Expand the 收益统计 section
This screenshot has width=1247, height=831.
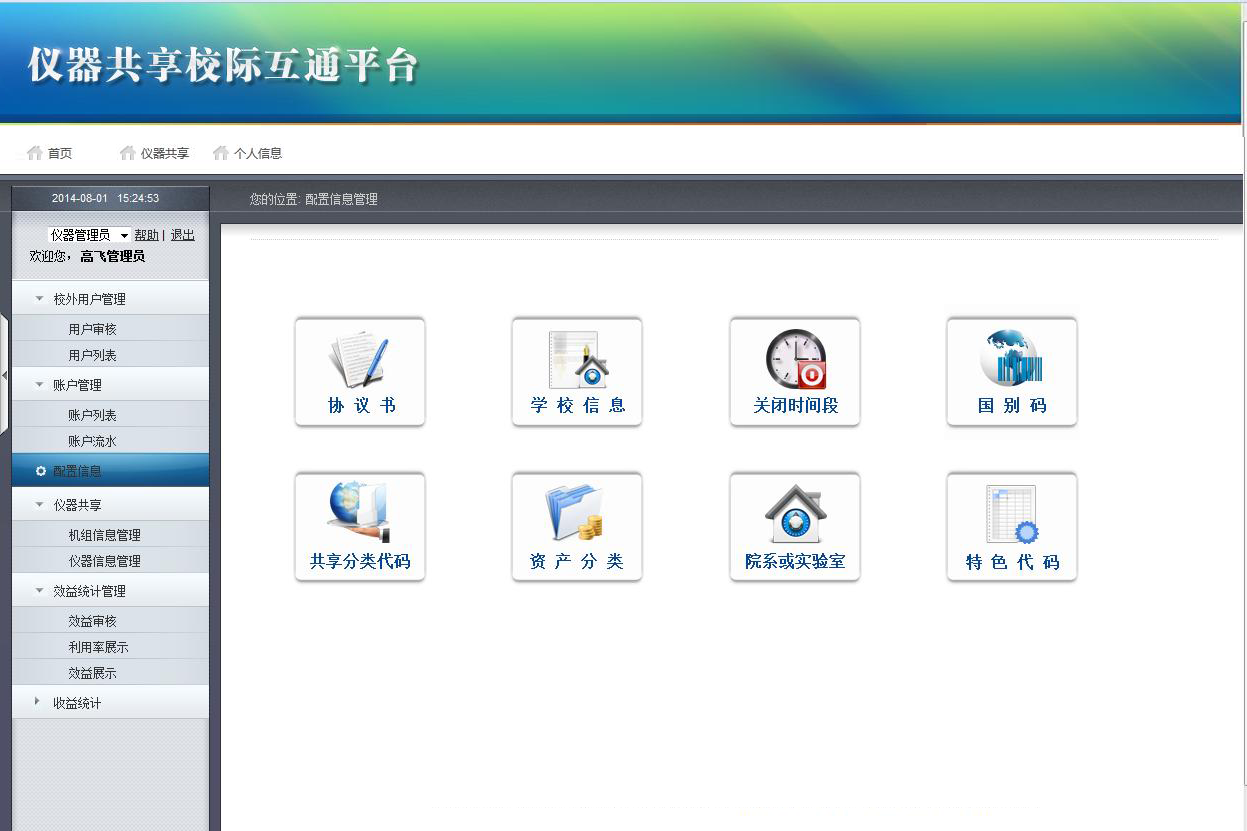tap(76, 703)
